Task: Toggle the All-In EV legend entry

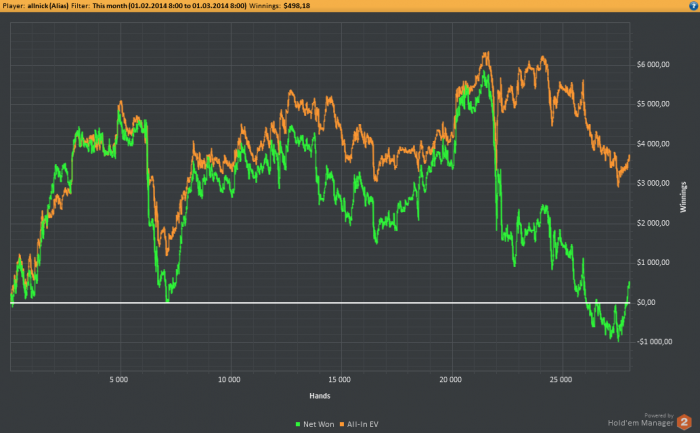Action: (x=359, y=424)
